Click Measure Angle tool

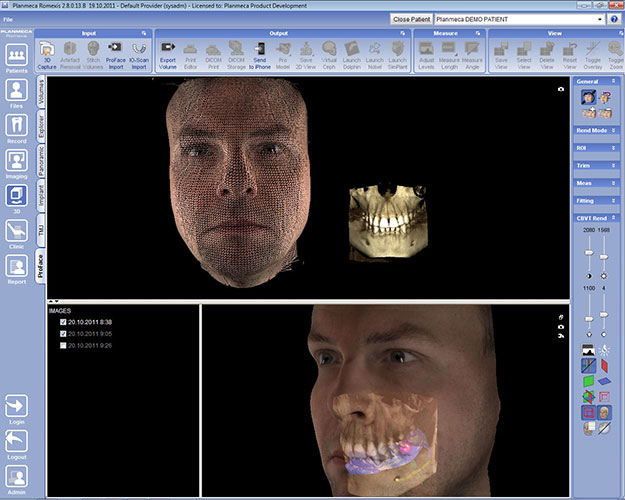(x=472, y=55)
